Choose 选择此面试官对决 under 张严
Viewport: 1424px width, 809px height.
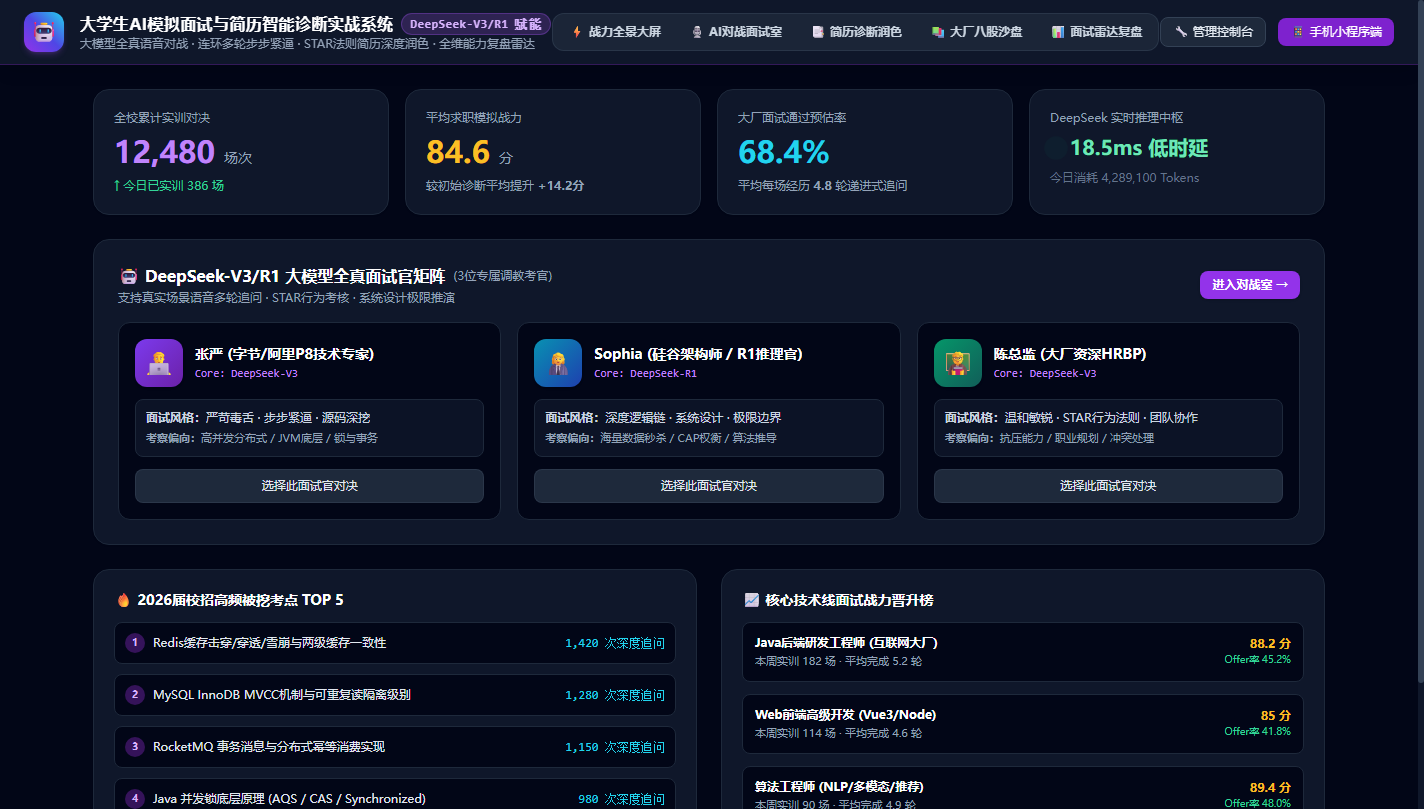(309, 486)
